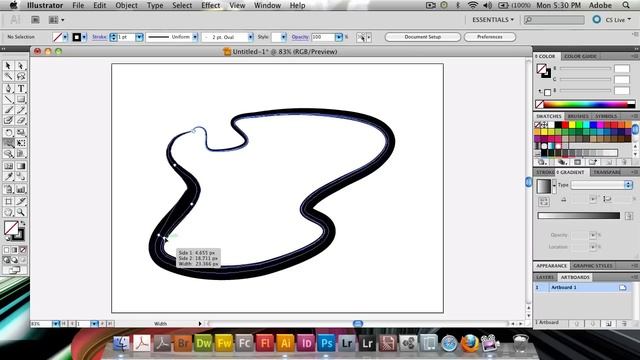The height and width of the screenshot is (360, 640).
Task: Select the Pencil tool
Action: pos(21,110)
